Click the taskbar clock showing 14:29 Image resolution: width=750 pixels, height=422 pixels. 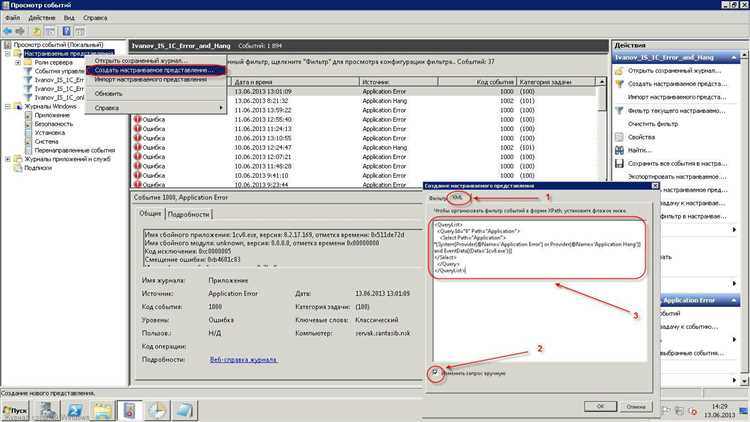point(719,411)
